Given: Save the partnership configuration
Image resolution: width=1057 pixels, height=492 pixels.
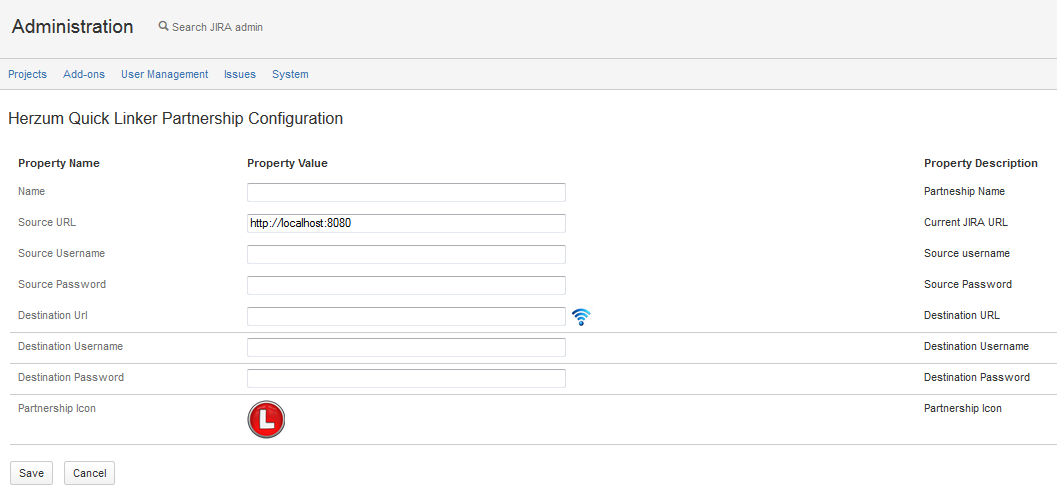Looking at the screenshot, I should coord(31,473).
